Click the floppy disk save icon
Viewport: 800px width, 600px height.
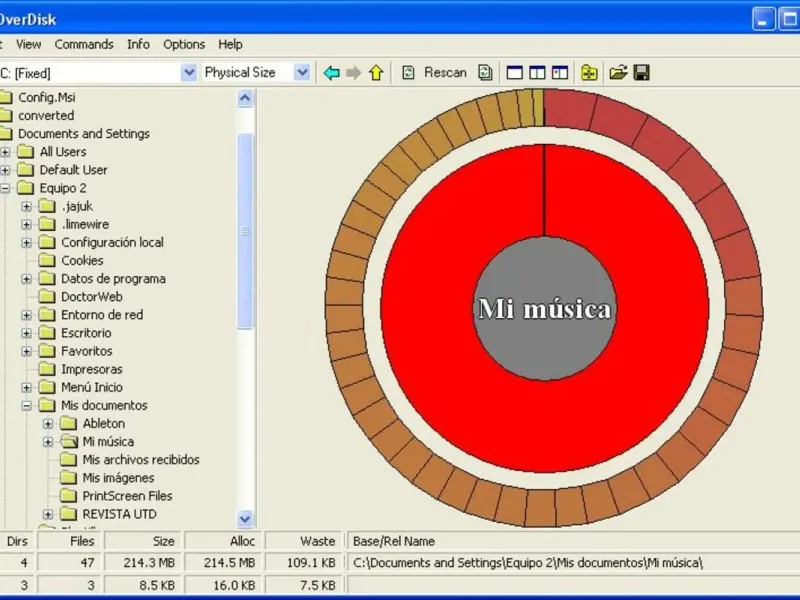[642, 73]
